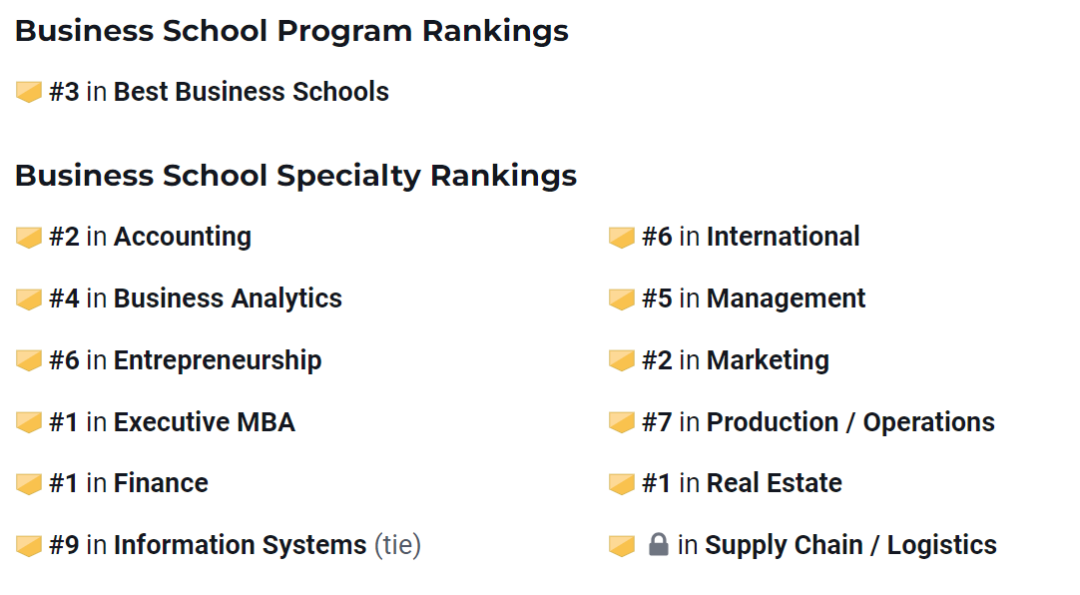Screen dimensions: 1080x595
Task: Click the lock icon beside Supply Chain / Logistics
Action: coord(658,545)
